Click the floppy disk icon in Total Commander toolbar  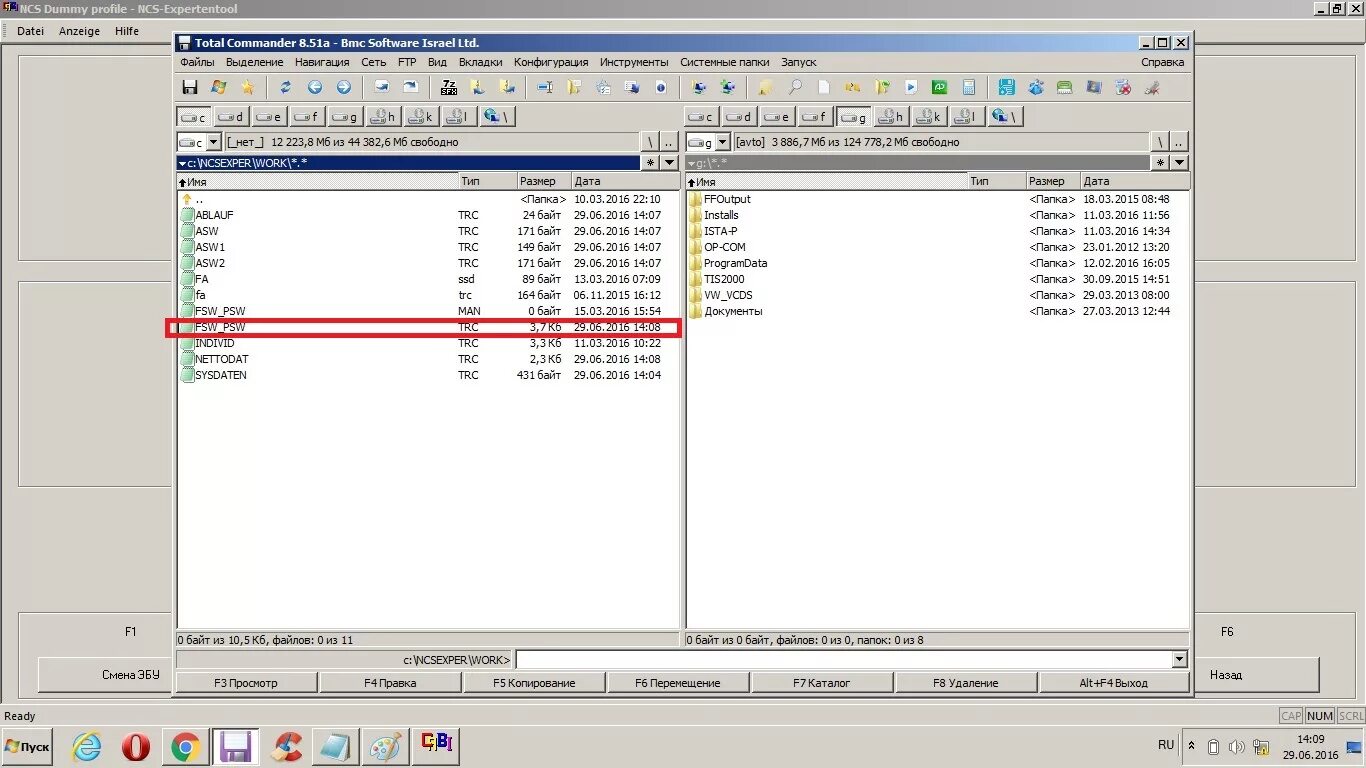point(190,88)
